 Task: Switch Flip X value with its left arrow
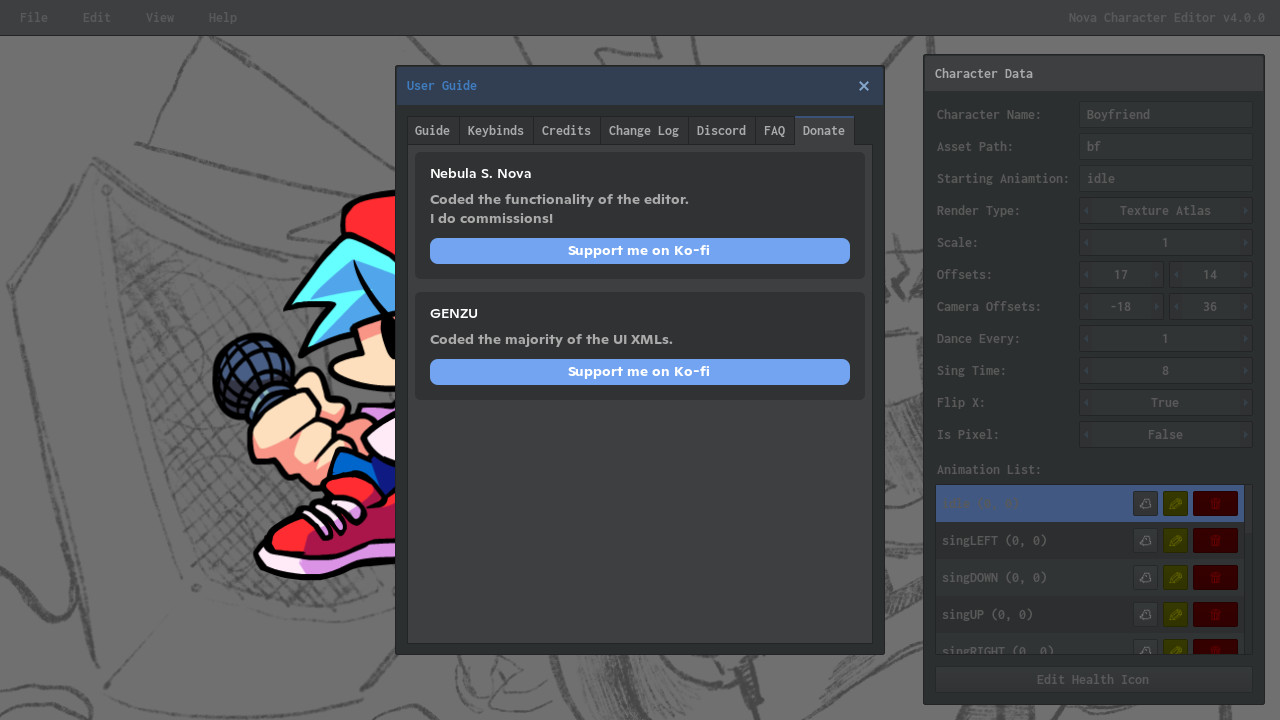pyautogui.click(x=1086, y=403)
